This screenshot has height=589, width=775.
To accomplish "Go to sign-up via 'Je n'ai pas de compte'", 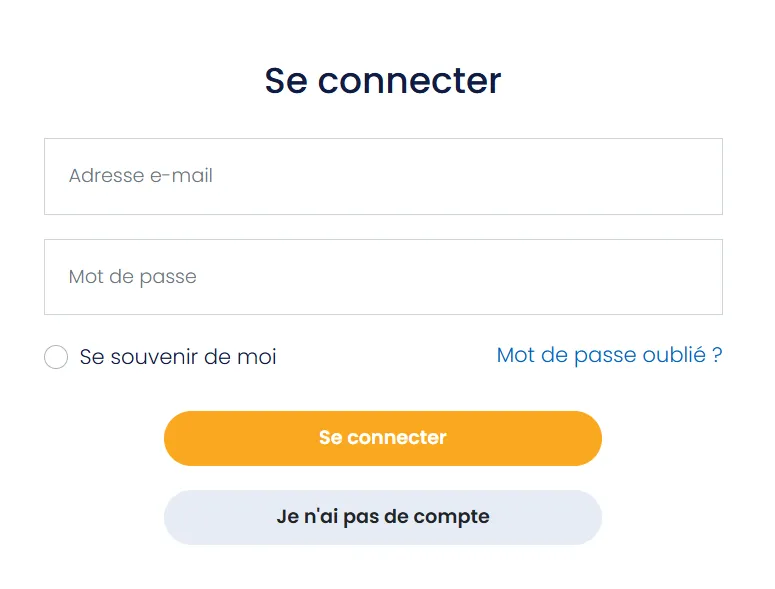I will pos(383,517).
